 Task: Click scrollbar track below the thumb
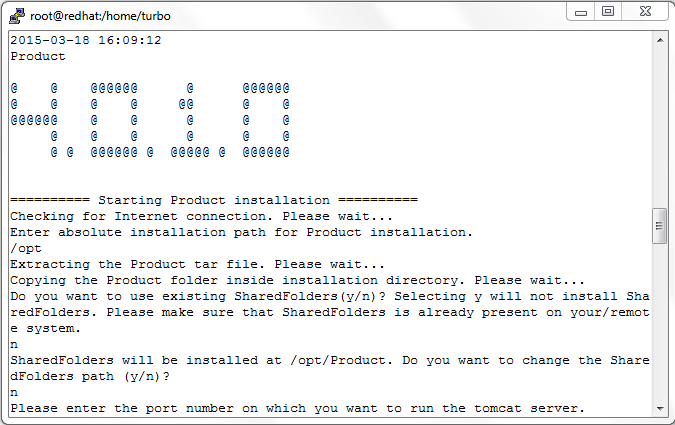(x=660, y=323)
